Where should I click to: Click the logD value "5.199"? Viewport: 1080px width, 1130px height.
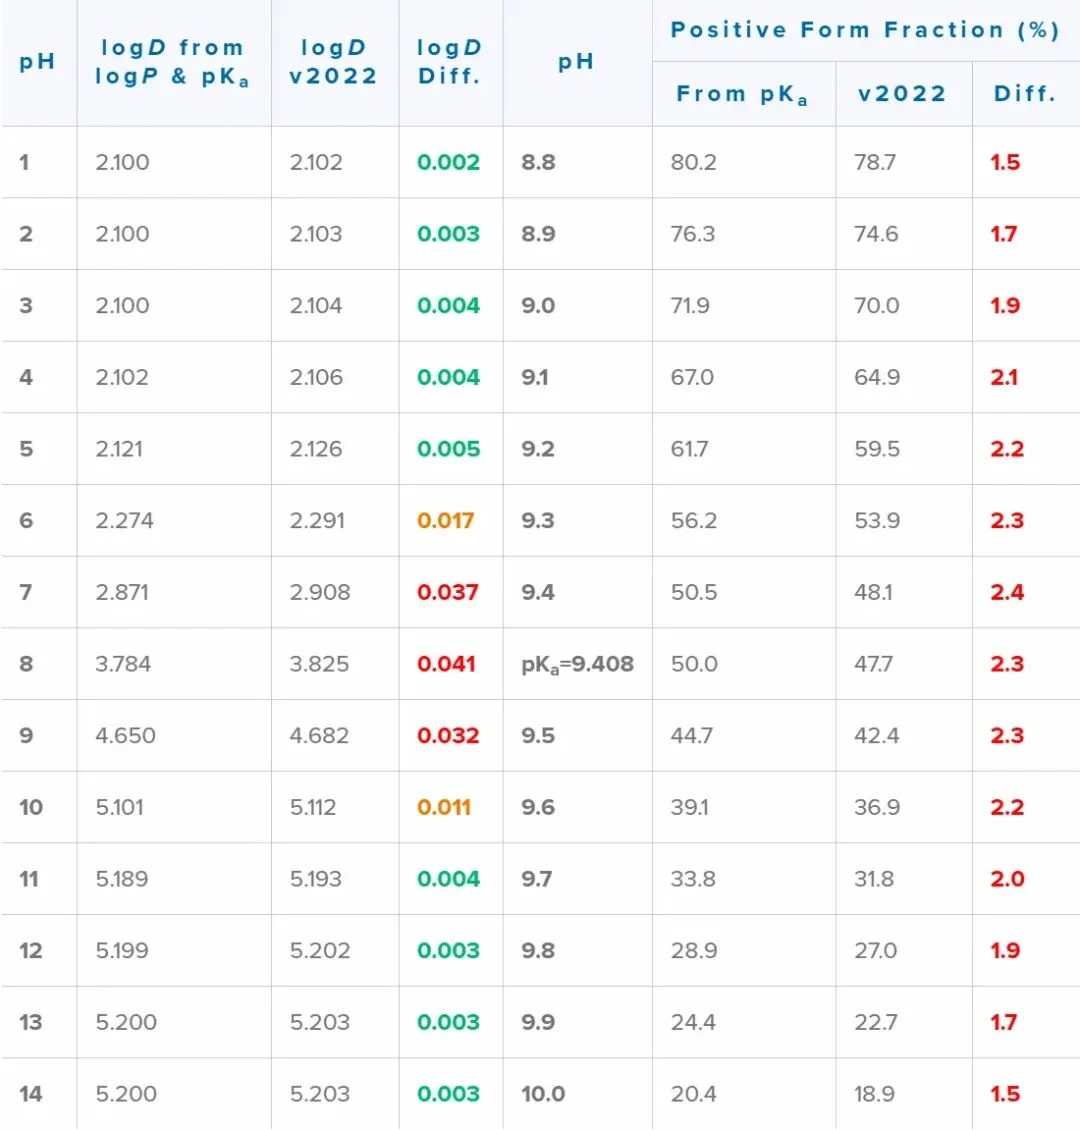point(122,951)
